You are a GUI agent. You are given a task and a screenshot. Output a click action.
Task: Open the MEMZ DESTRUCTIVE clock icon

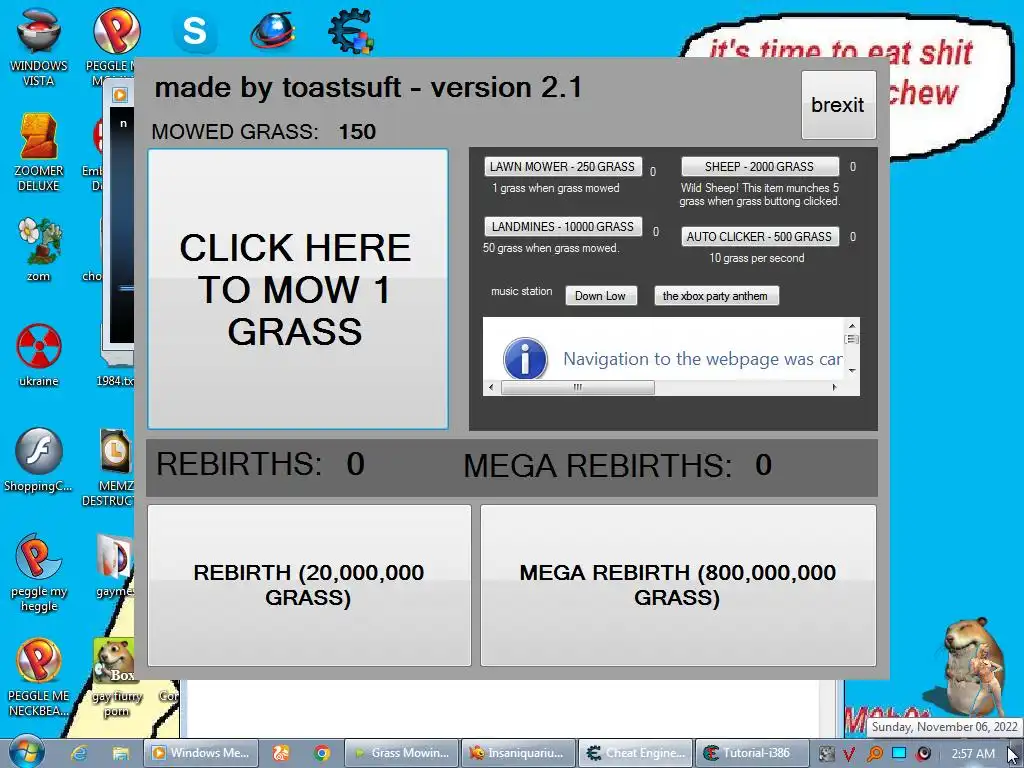[115, 466]
